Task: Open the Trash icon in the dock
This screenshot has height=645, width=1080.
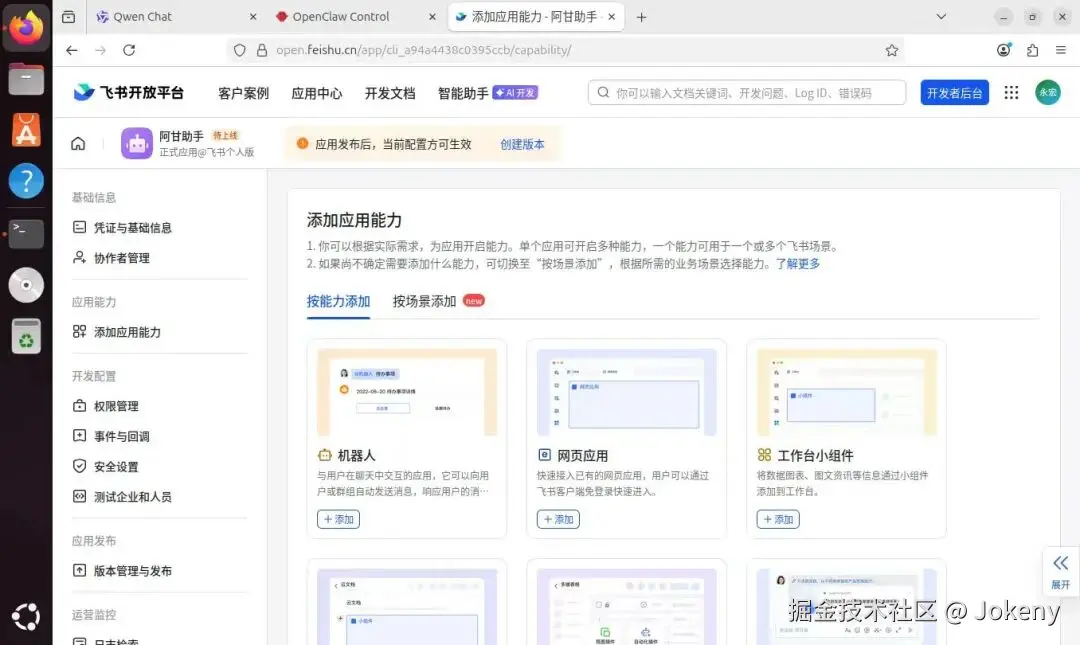Action: click(26, 336)
